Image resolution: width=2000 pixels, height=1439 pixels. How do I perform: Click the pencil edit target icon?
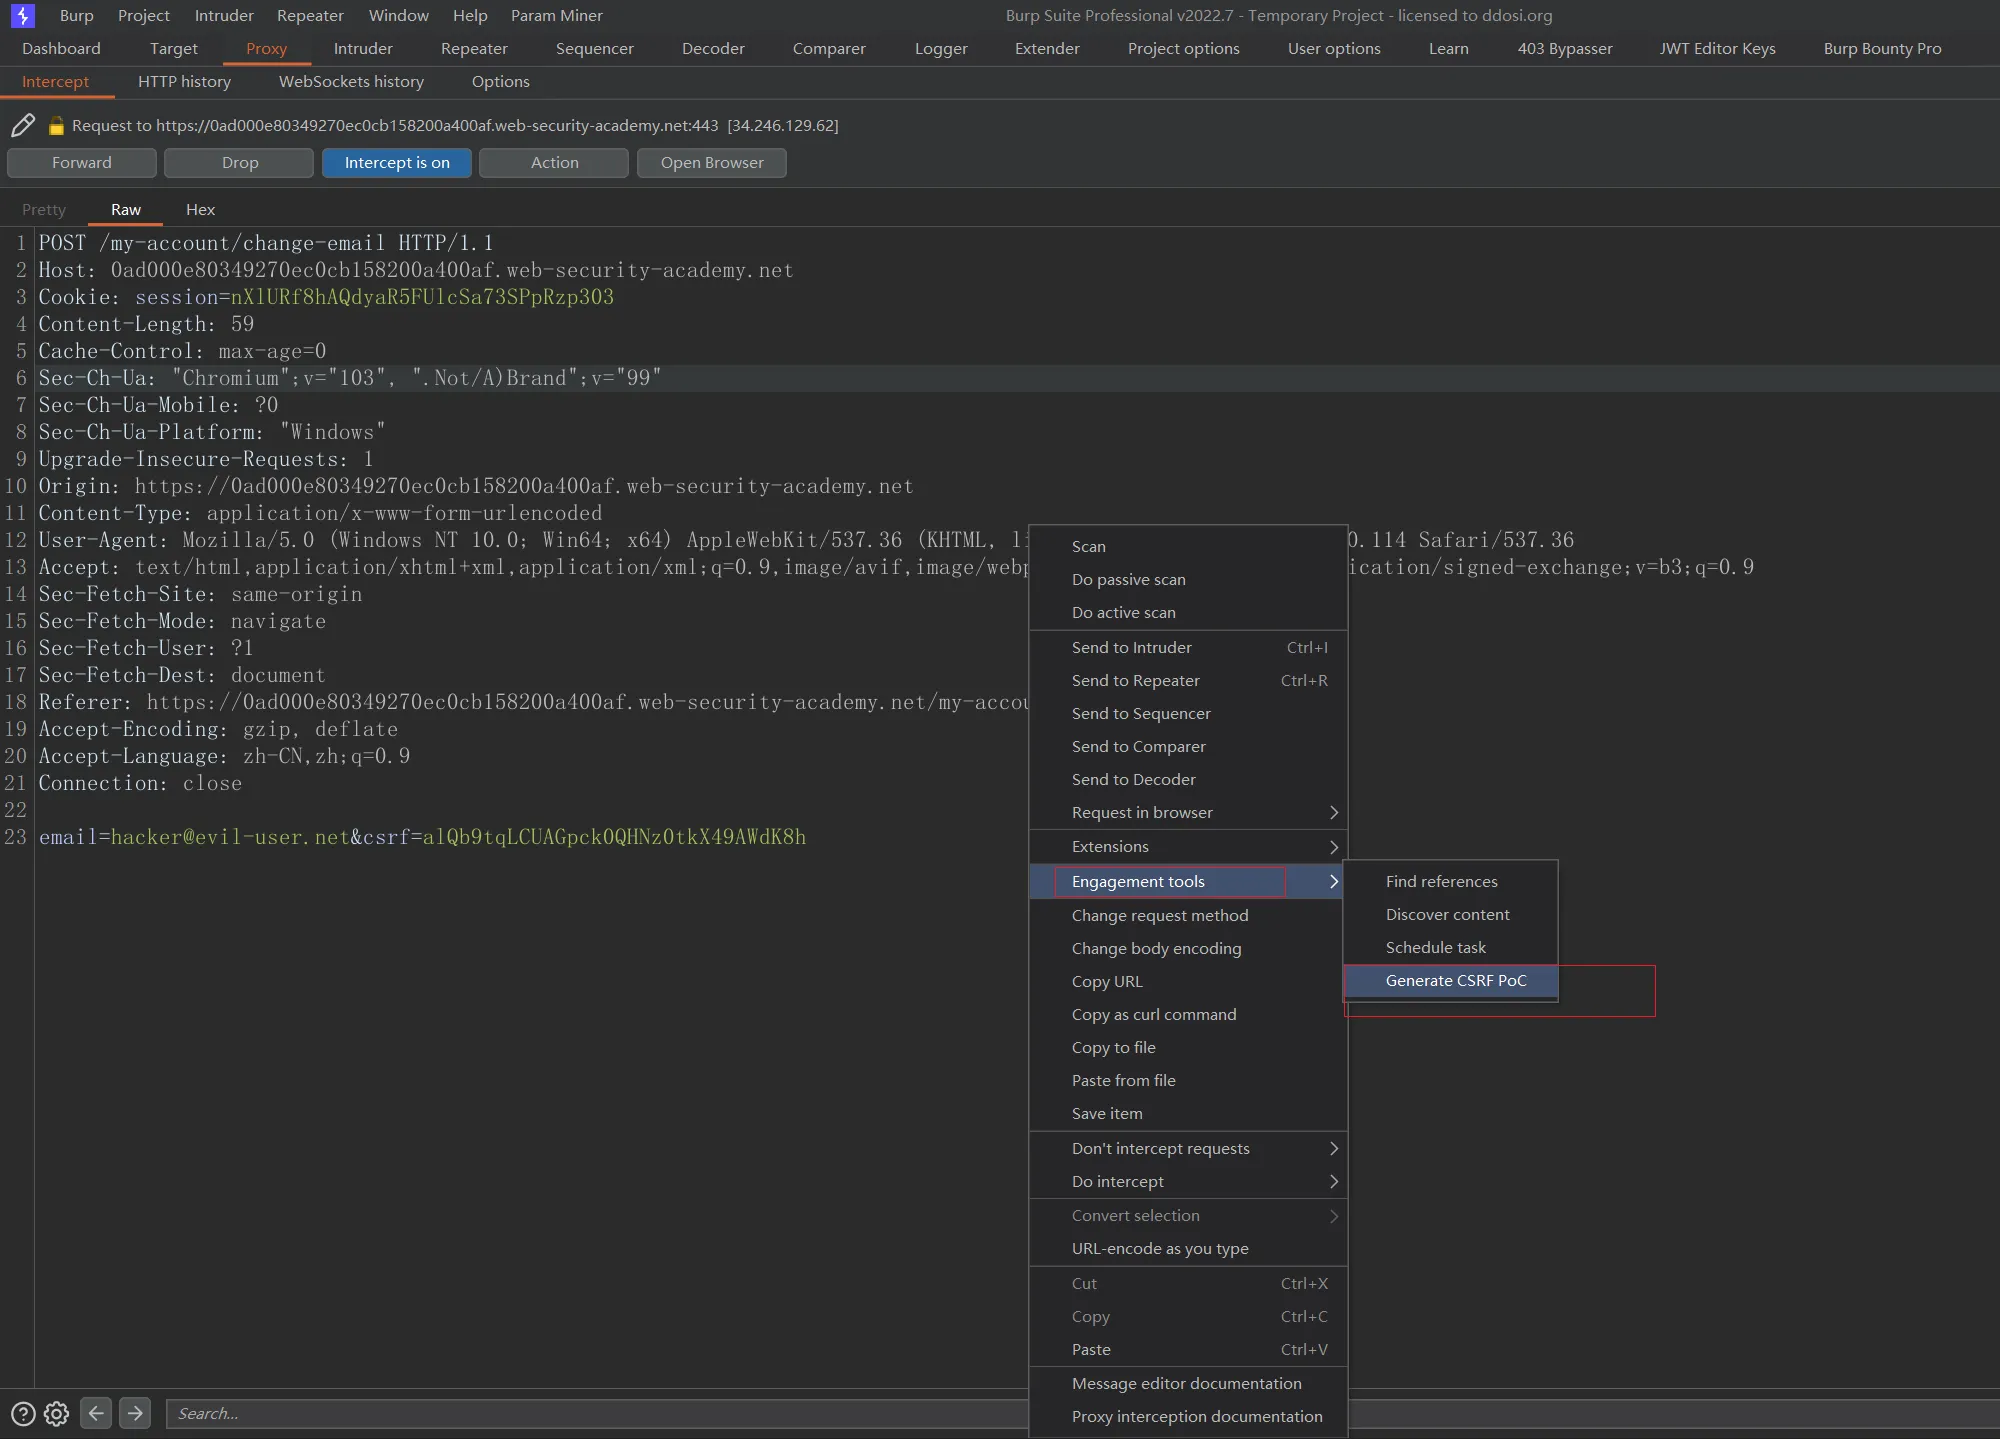[x=22, y=125]
